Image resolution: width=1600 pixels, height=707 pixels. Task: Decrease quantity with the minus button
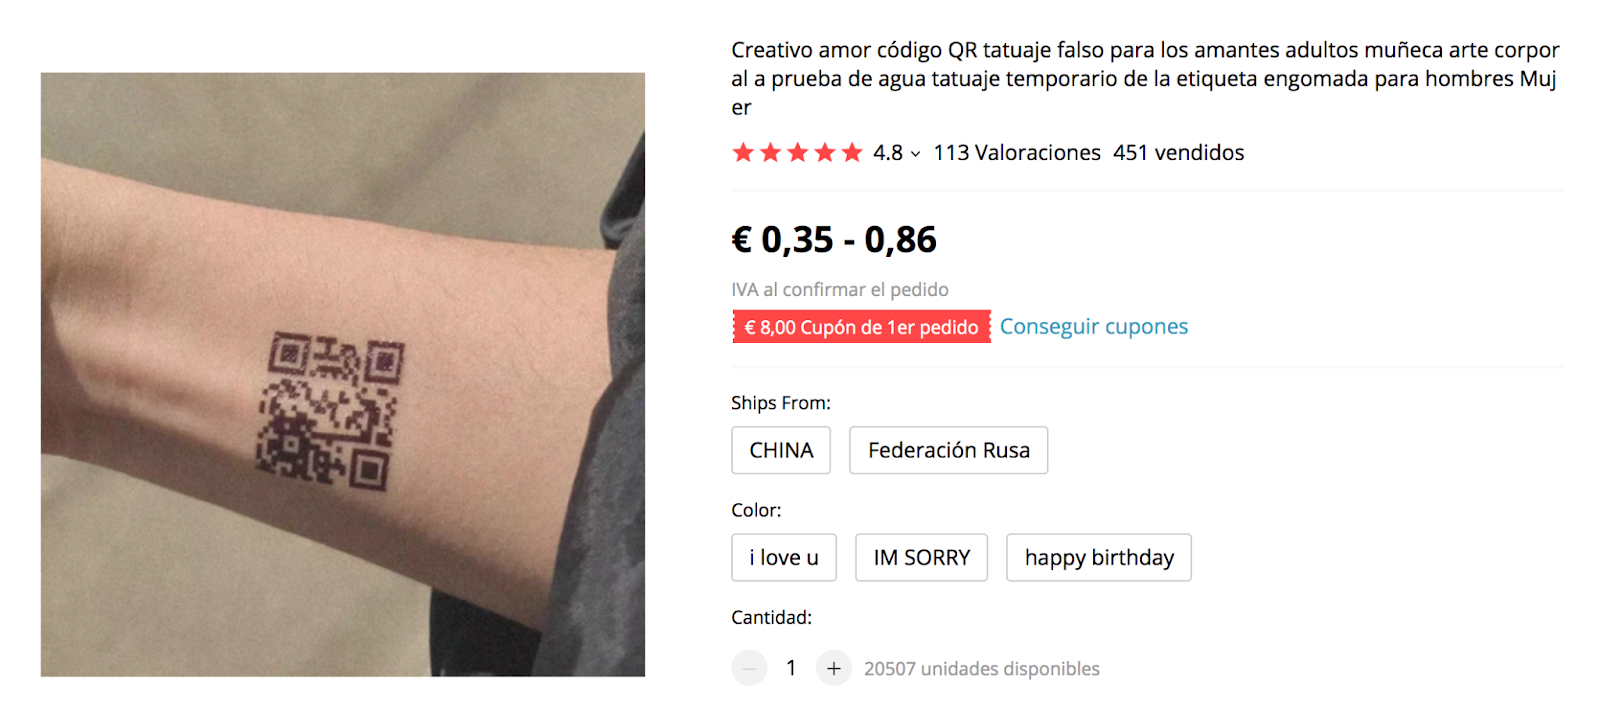(x=749, y=668)
